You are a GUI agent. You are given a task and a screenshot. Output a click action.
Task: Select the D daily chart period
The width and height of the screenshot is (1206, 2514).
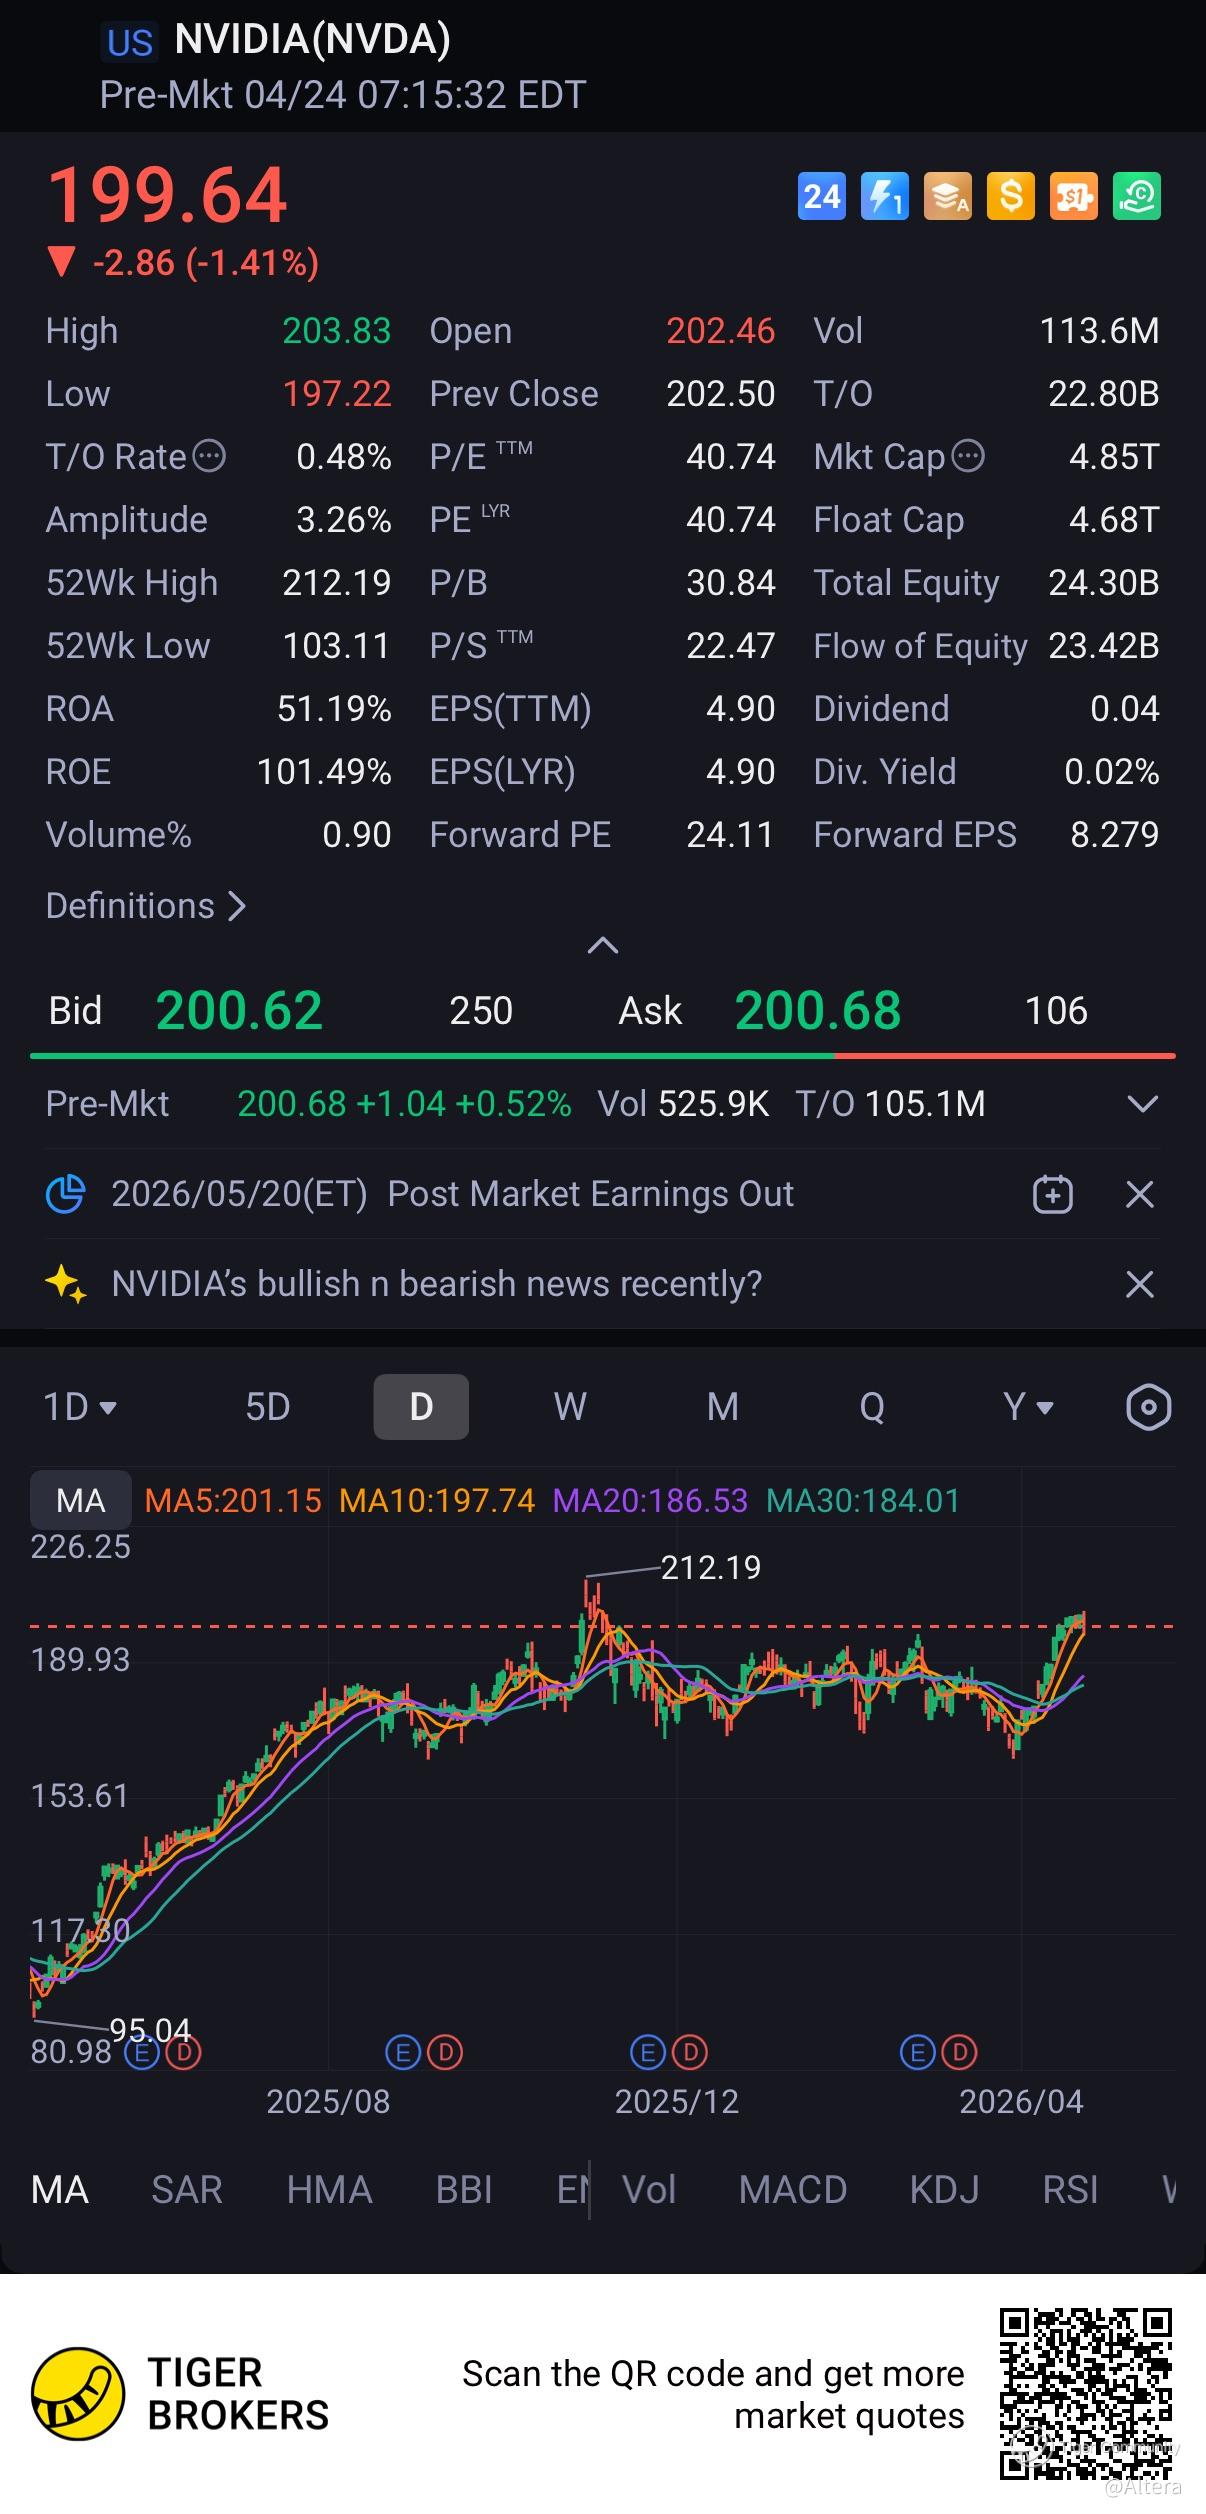coord(421,1407)
